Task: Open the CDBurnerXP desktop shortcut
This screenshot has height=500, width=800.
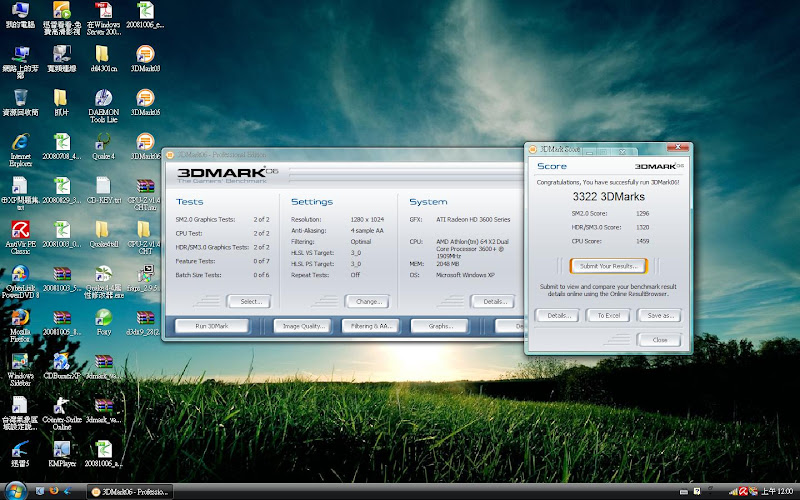Action: [61, 362]
